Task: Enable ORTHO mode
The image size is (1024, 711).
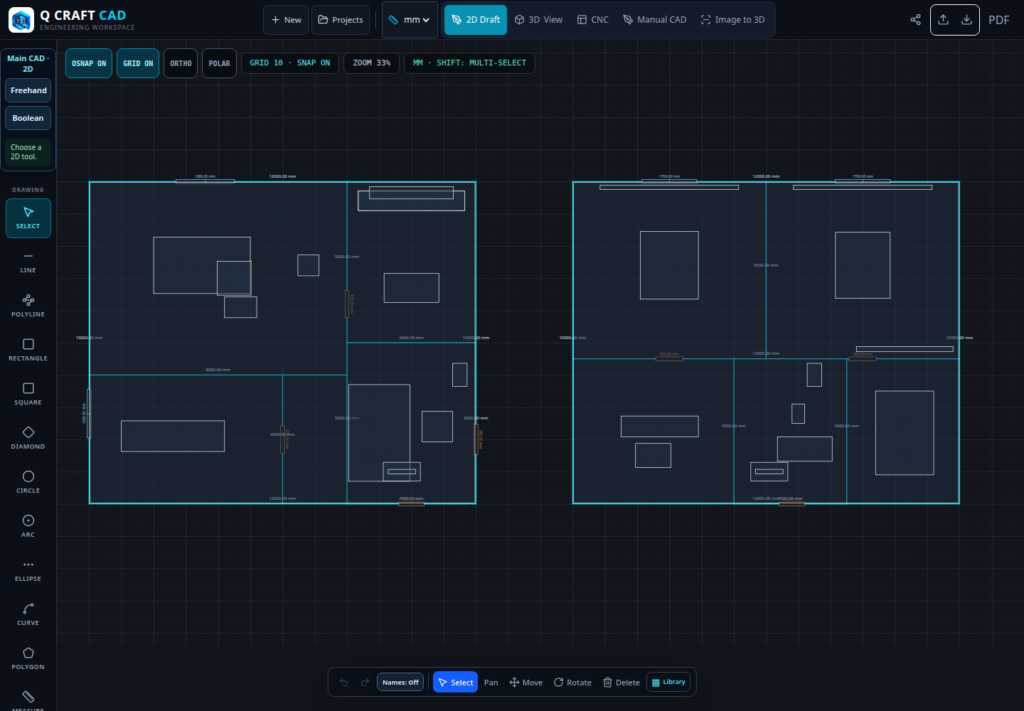Action: 181,63
